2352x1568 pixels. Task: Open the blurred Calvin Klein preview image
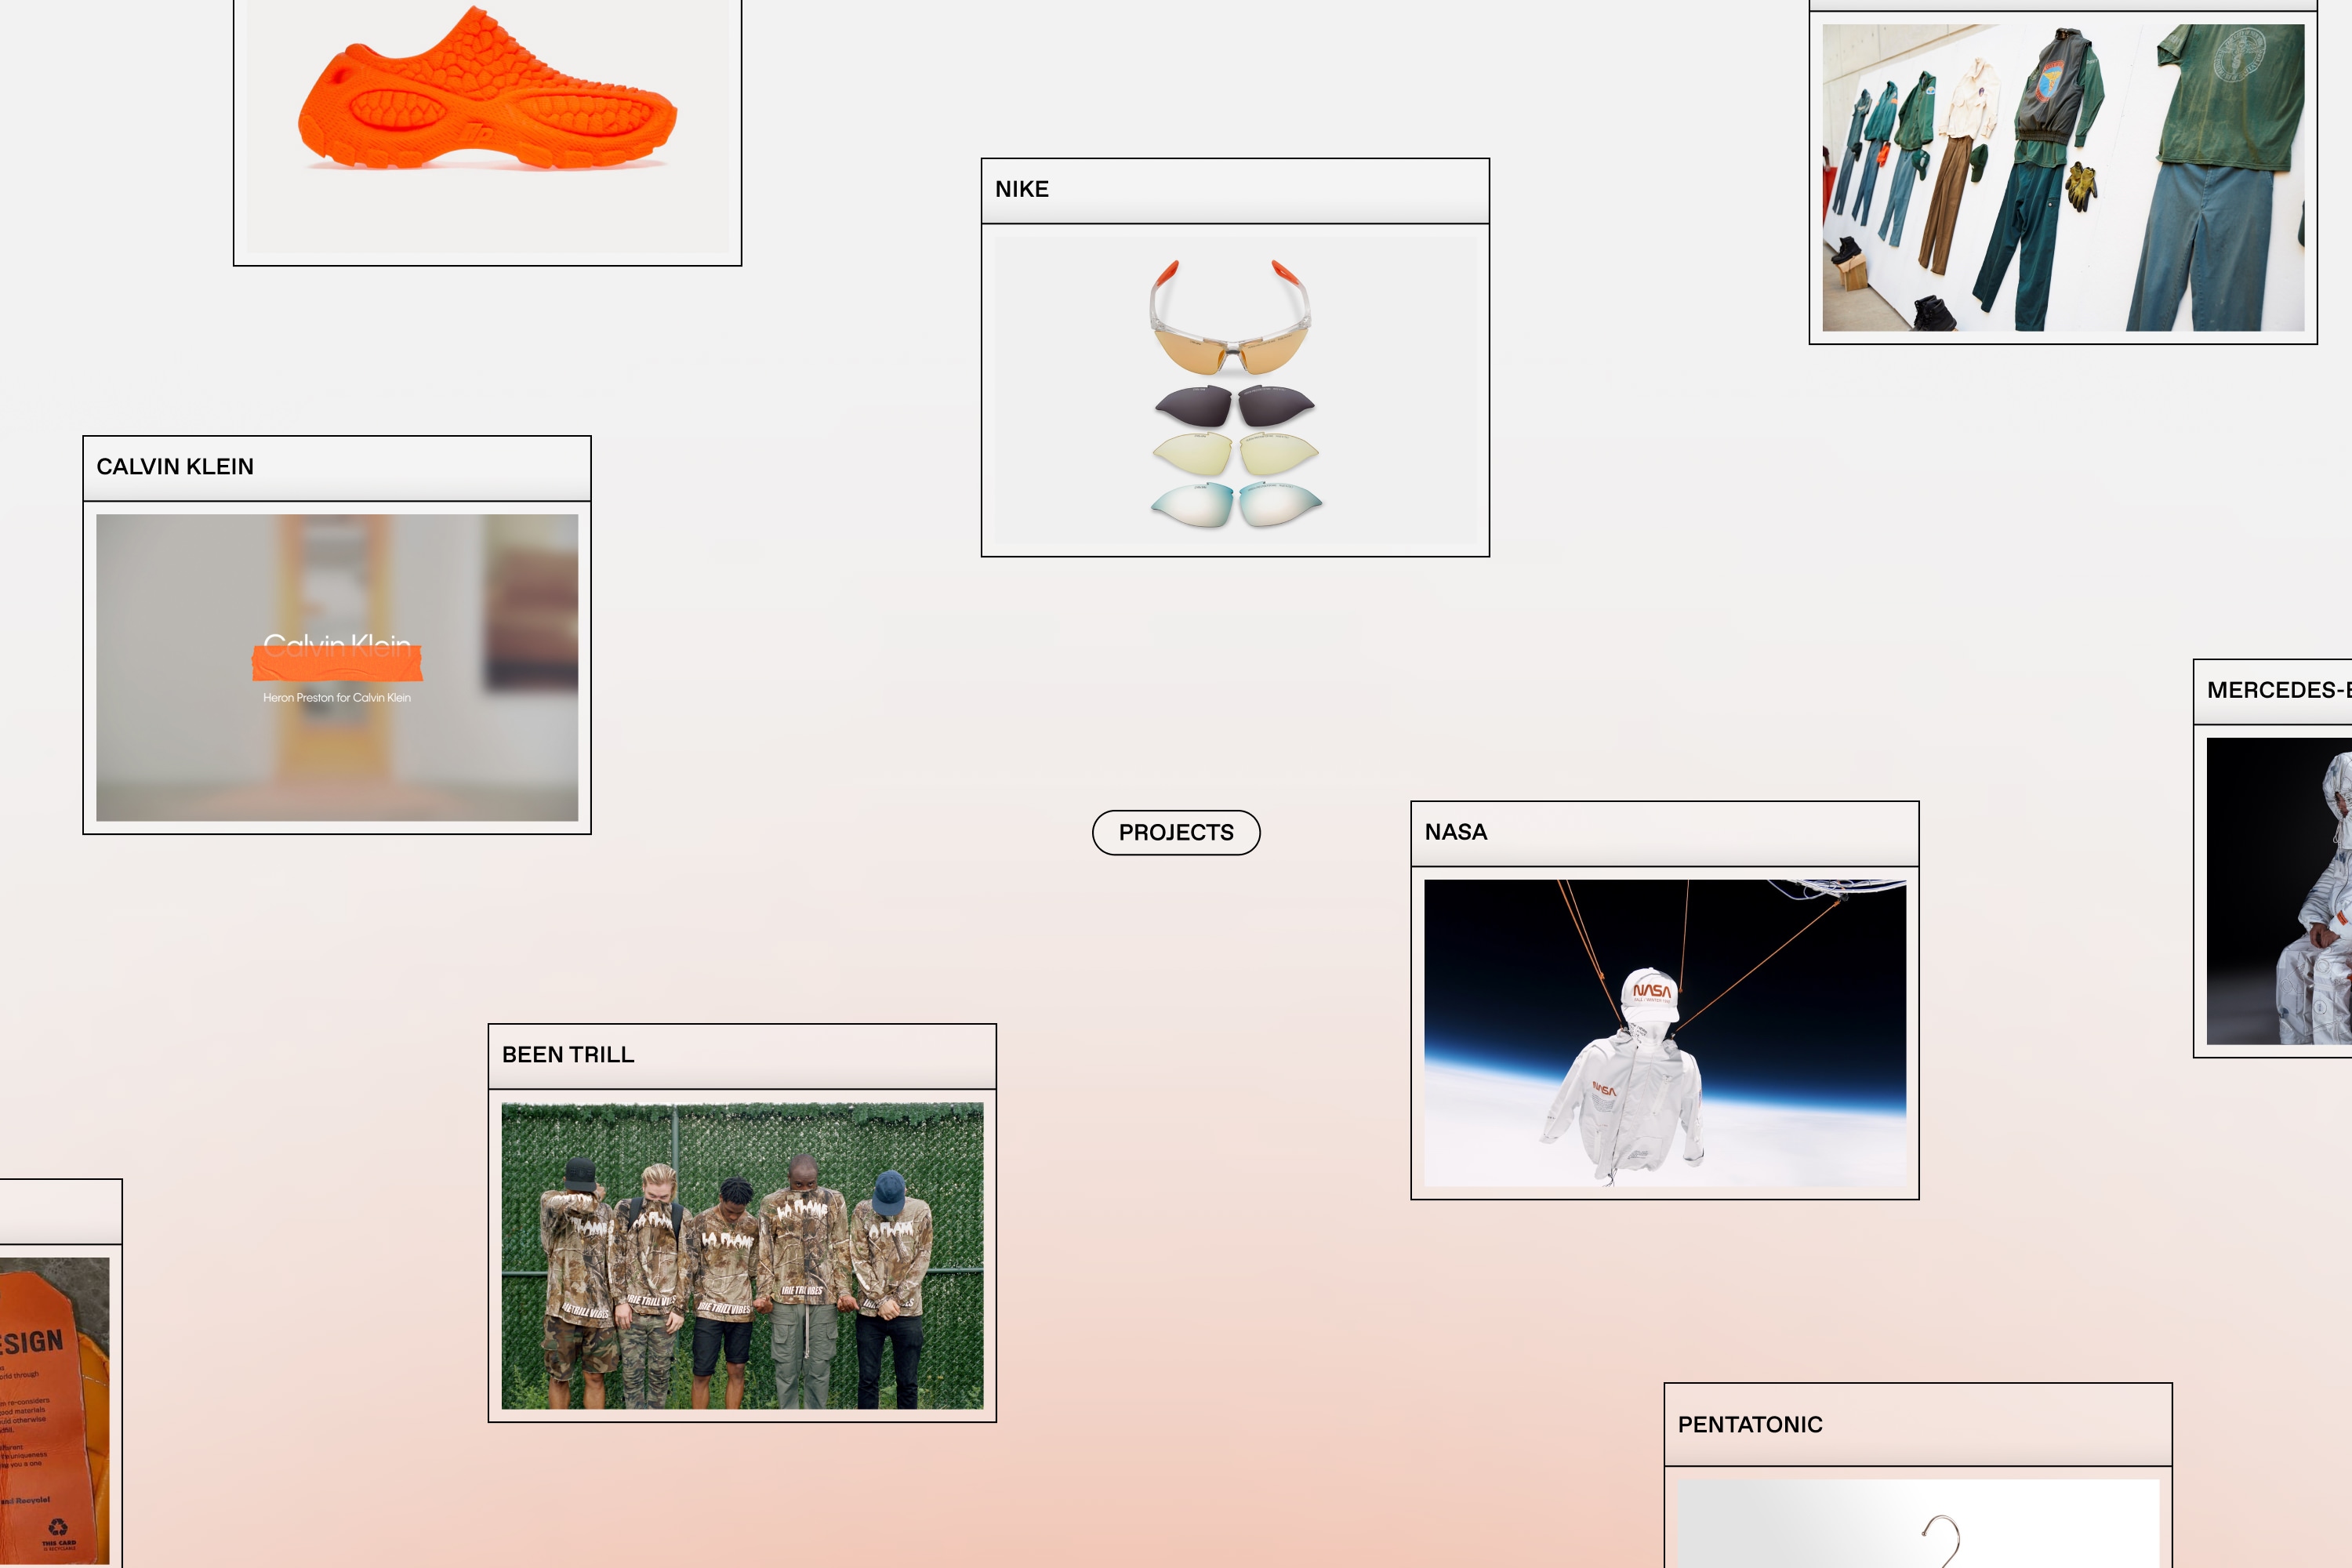pos(337,667)
